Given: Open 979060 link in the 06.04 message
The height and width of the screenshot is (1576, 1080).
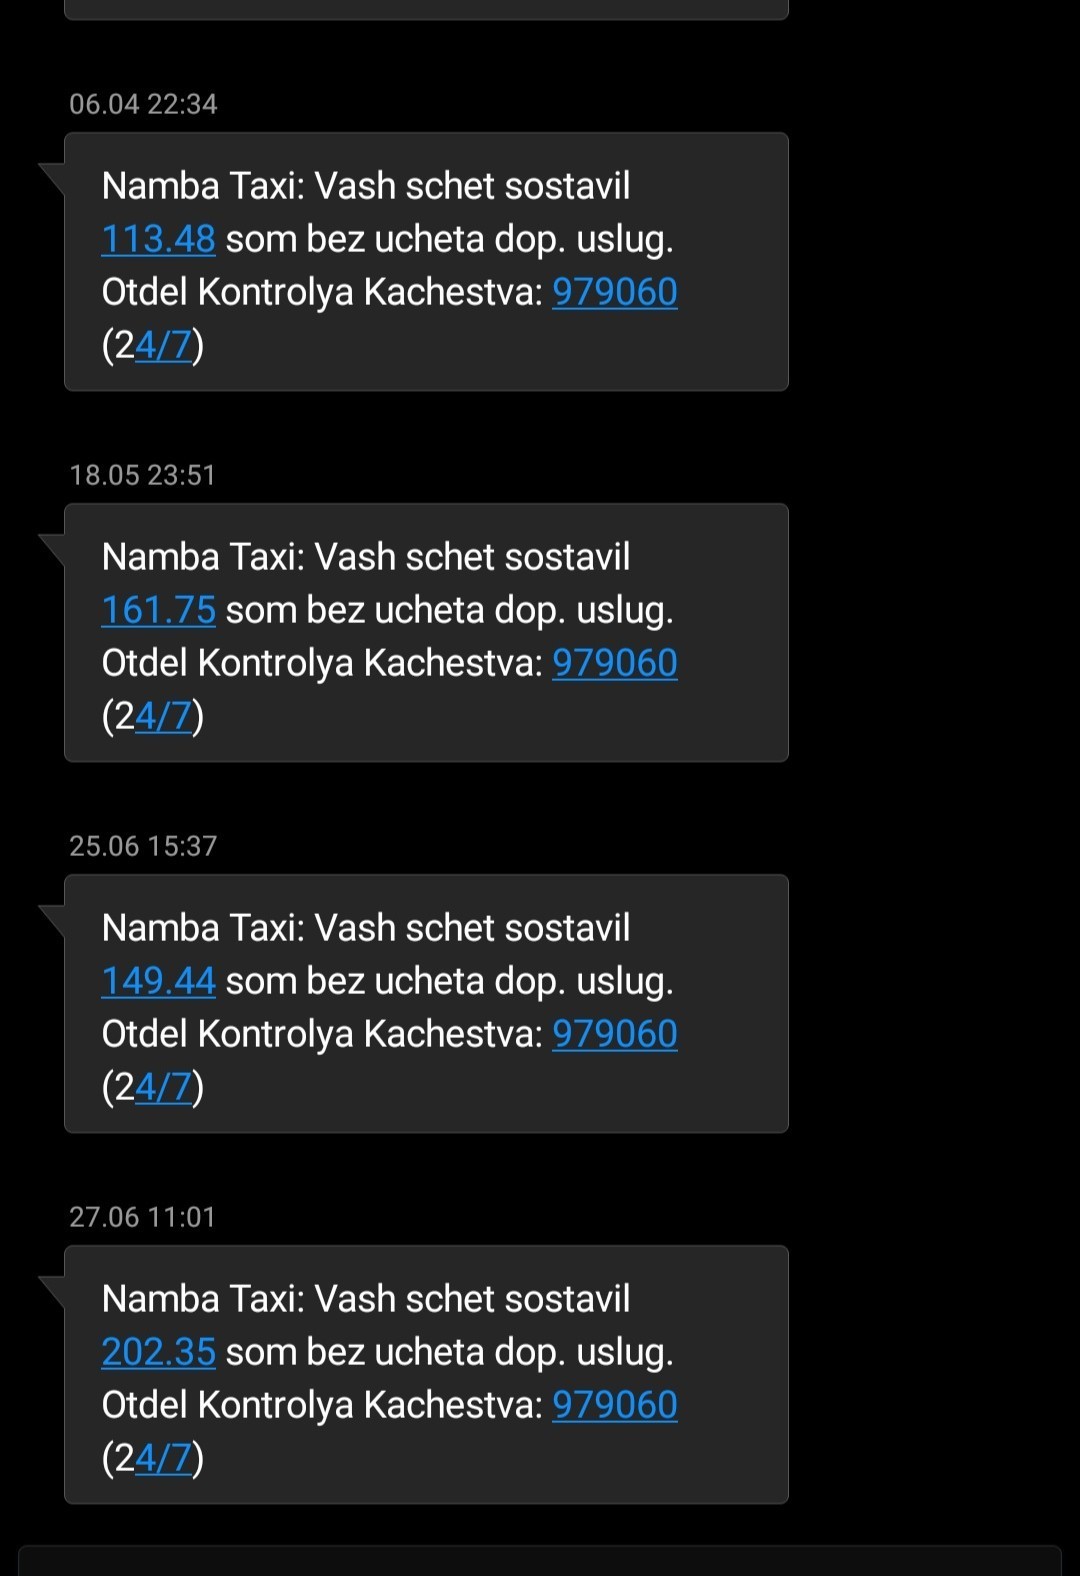Looking at the screenshot, I should pos(614,293).
